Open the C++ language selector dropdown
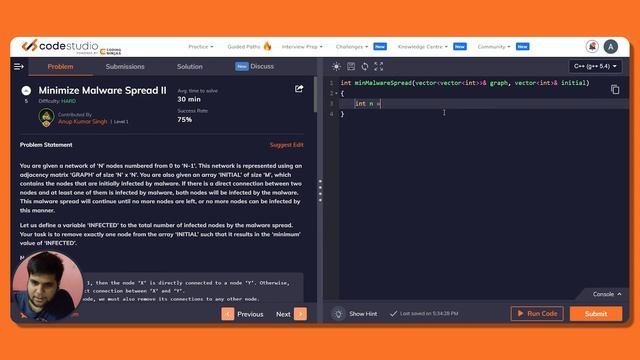 pyautogui.click(x=595, y=66)
